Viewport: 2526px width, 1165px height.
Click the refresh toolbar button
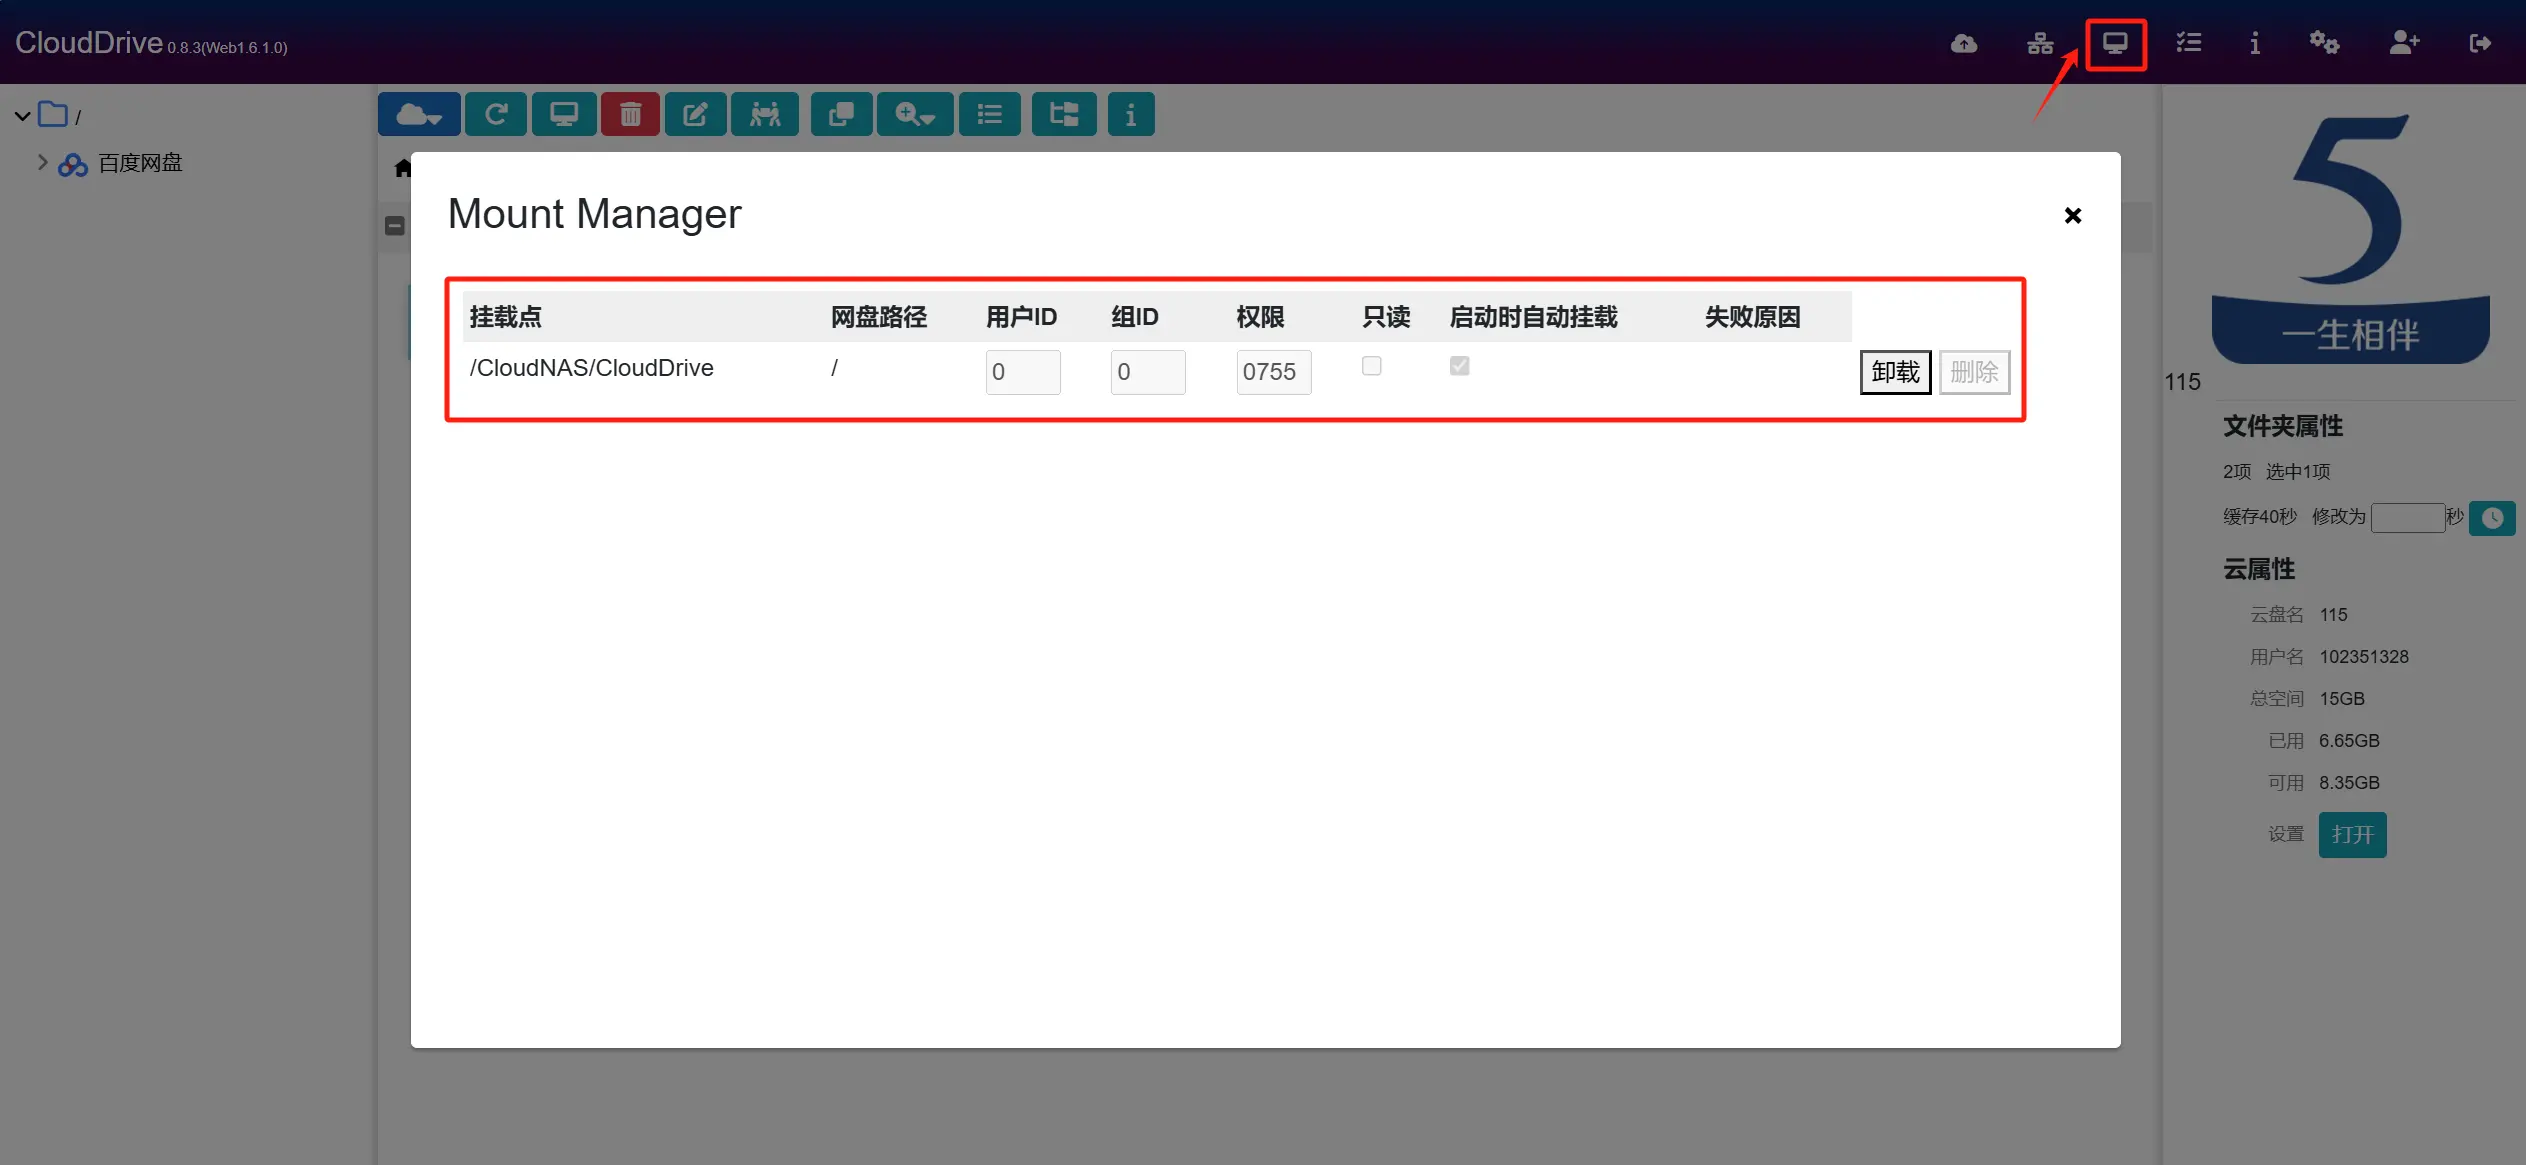495,114
